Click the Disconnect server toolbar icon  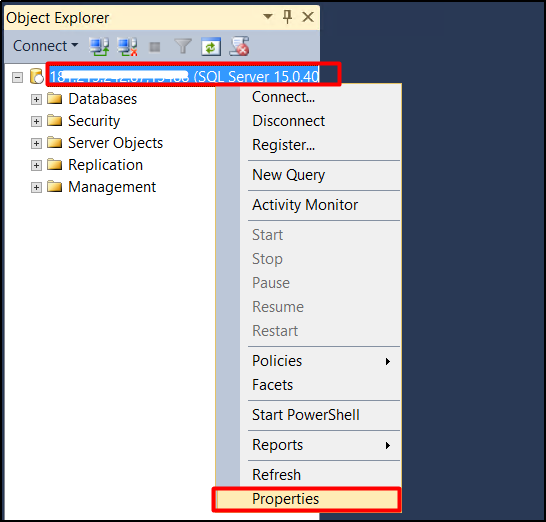[x=127, y=47]
